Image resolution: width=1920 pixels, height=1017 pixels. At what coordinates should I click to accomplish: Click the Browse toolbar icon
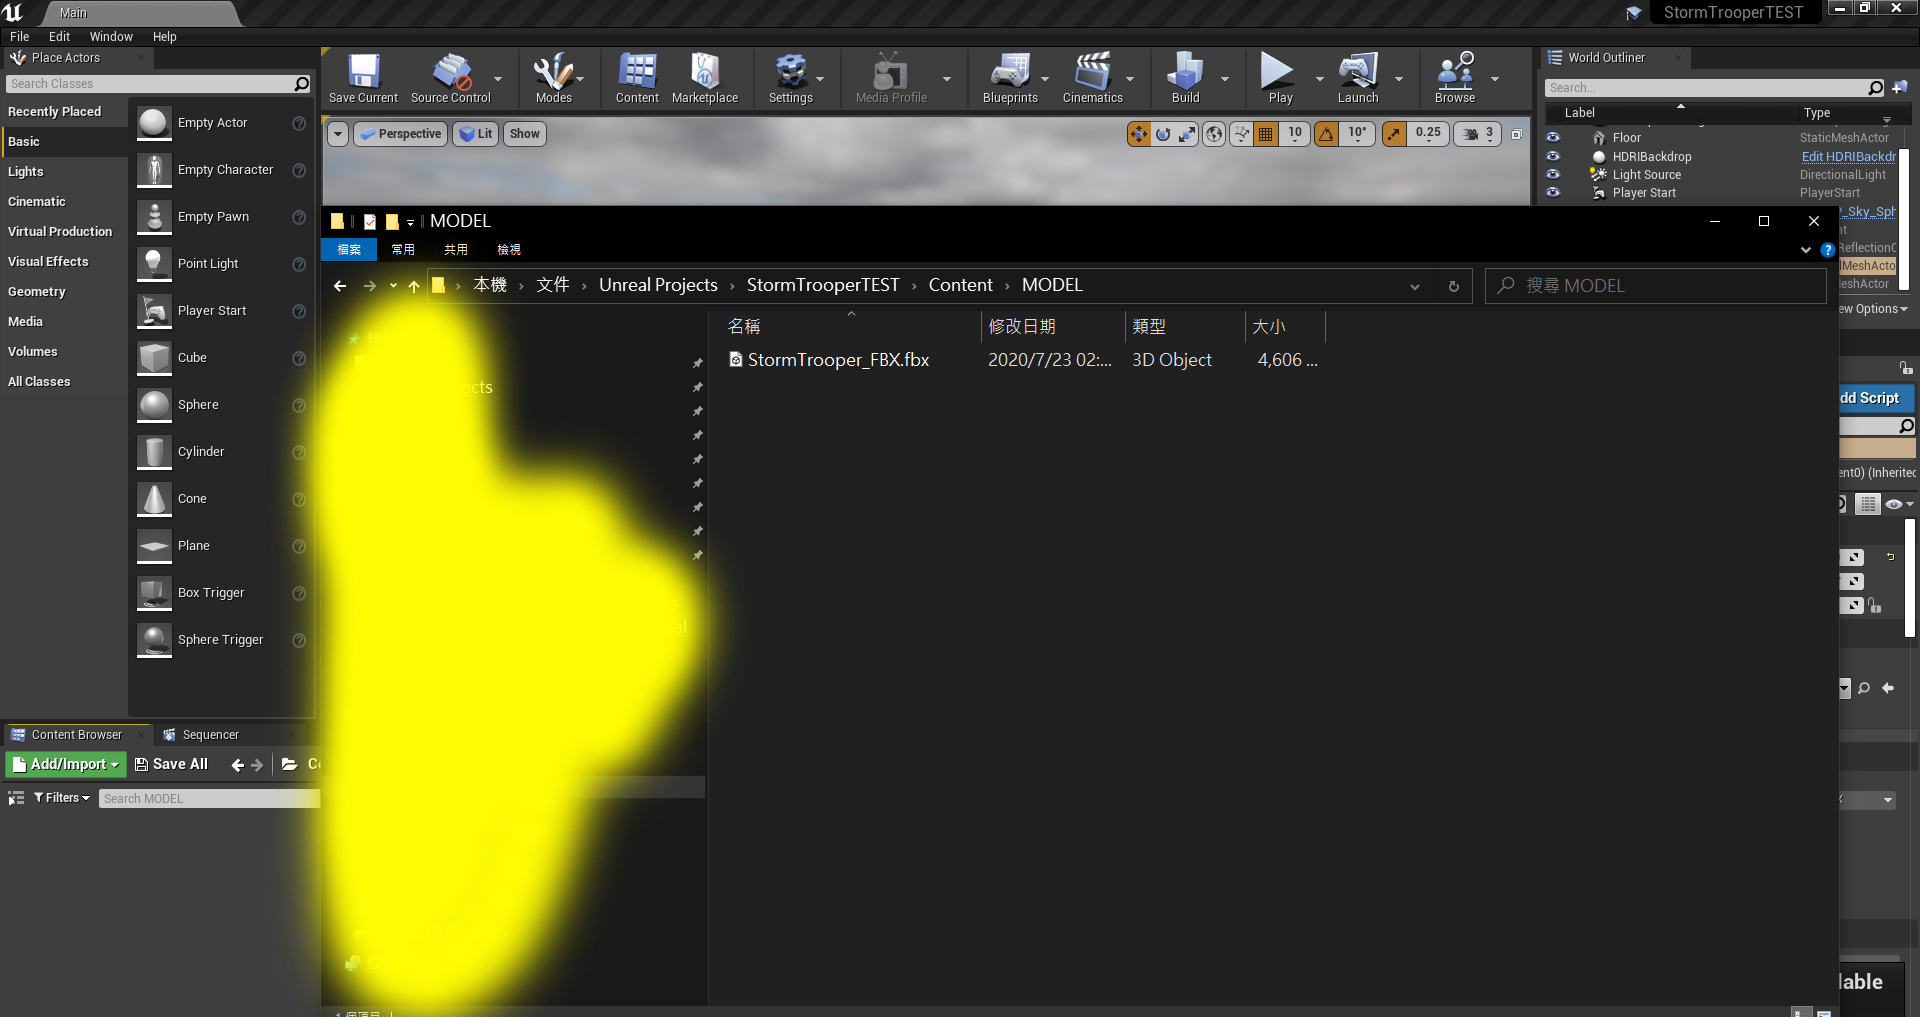click(1455, 78)
